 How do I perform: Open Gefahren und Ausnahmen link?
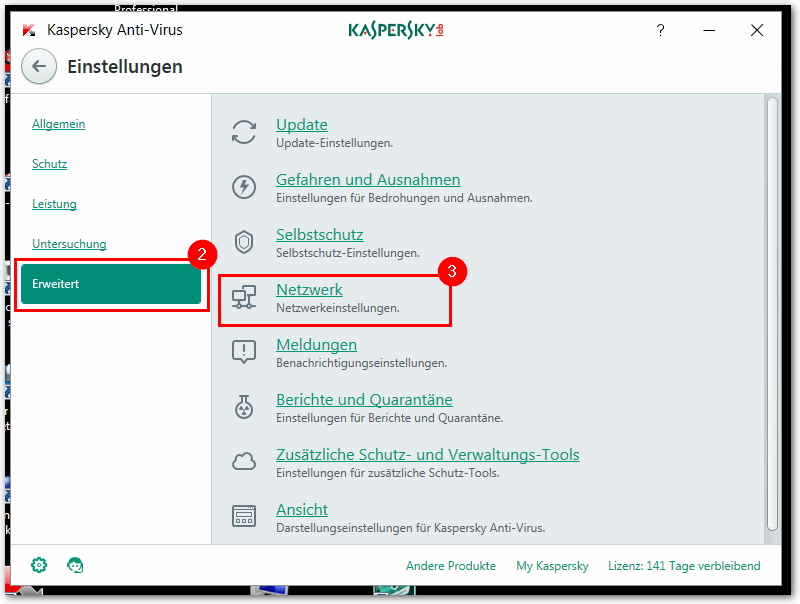(368, 180)
